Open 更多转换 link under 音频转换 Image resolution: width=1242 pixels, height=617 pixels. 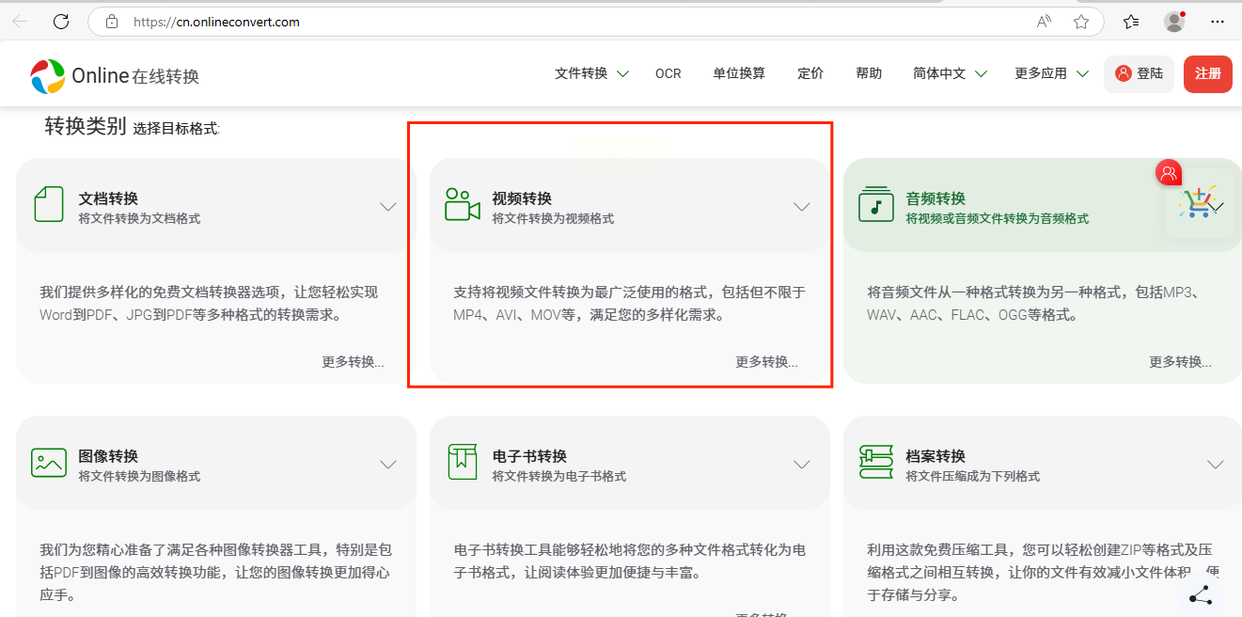click(1179, 362)
